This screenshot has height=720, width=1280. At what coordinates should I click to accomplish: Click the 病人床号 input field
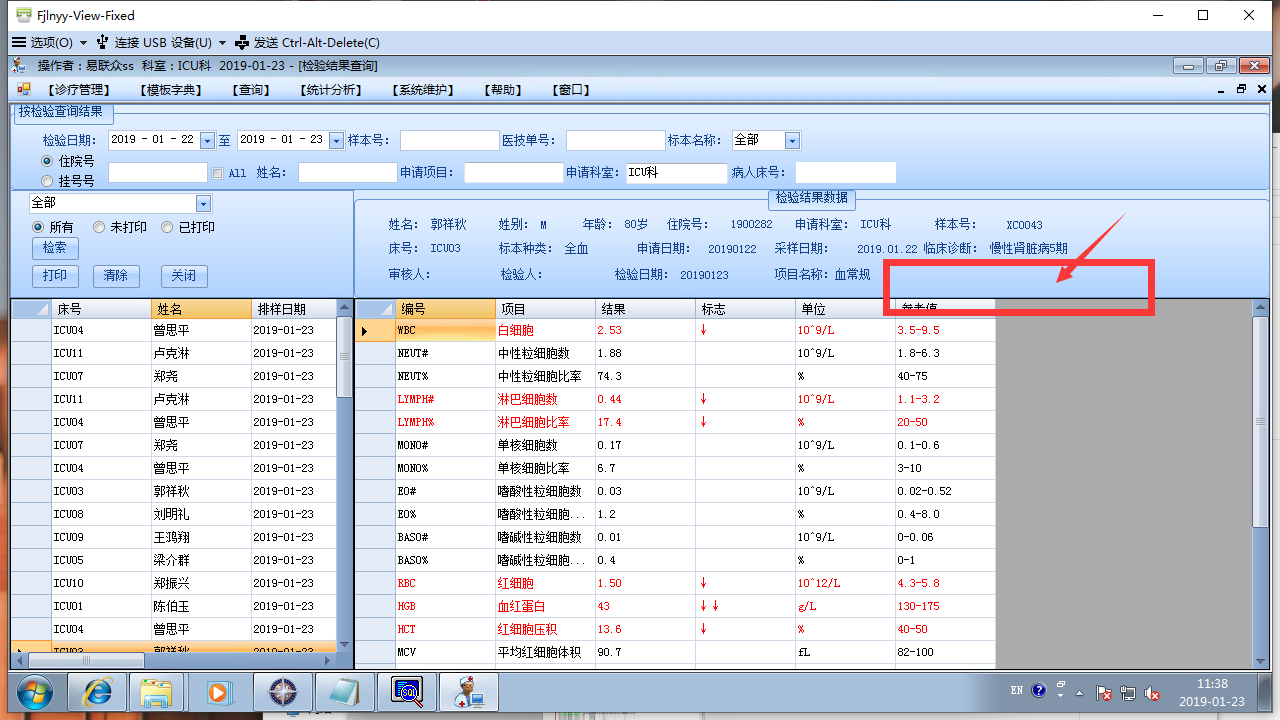(x=845, y=173)
